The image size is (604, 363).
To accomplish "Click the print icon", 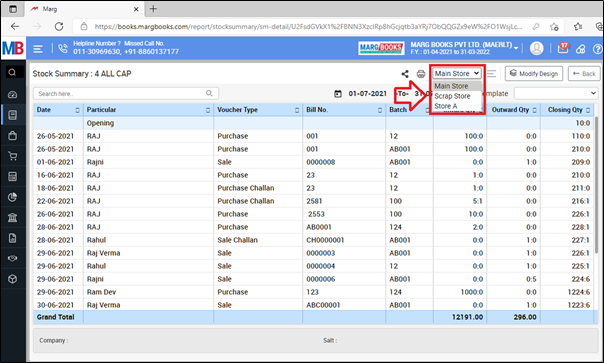I will (x=421, y=74).
